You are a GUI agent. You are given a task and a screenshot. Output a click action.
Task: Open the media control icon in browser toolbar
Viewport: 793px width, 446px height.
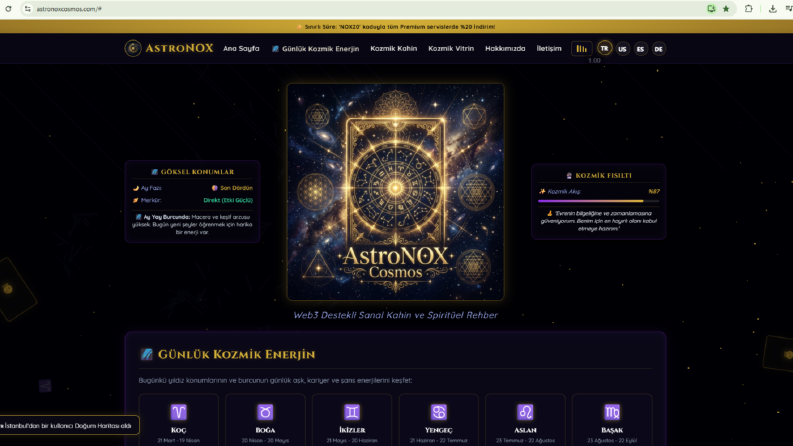coord(789,9)
